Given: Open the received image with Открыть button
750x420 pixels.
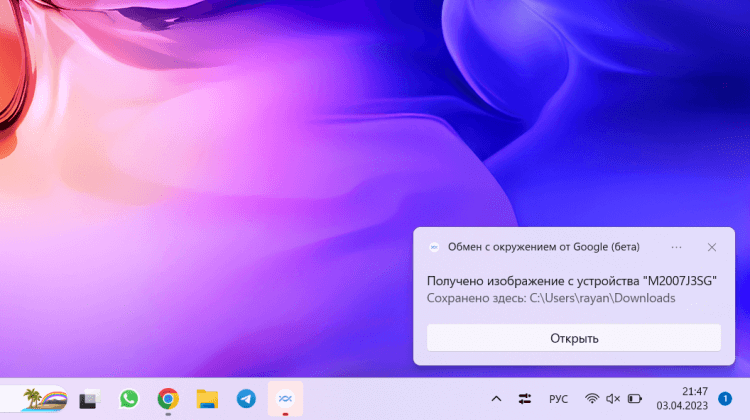Looking at the screenshot, I should pyautogui.click(x=574, y=338).
